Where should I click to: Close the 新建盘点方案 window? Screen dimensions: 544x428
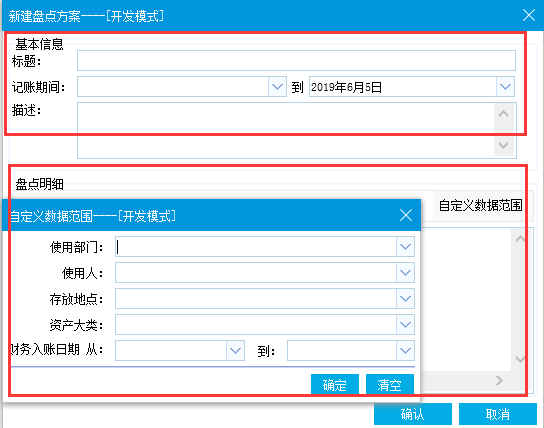(529, 15)
